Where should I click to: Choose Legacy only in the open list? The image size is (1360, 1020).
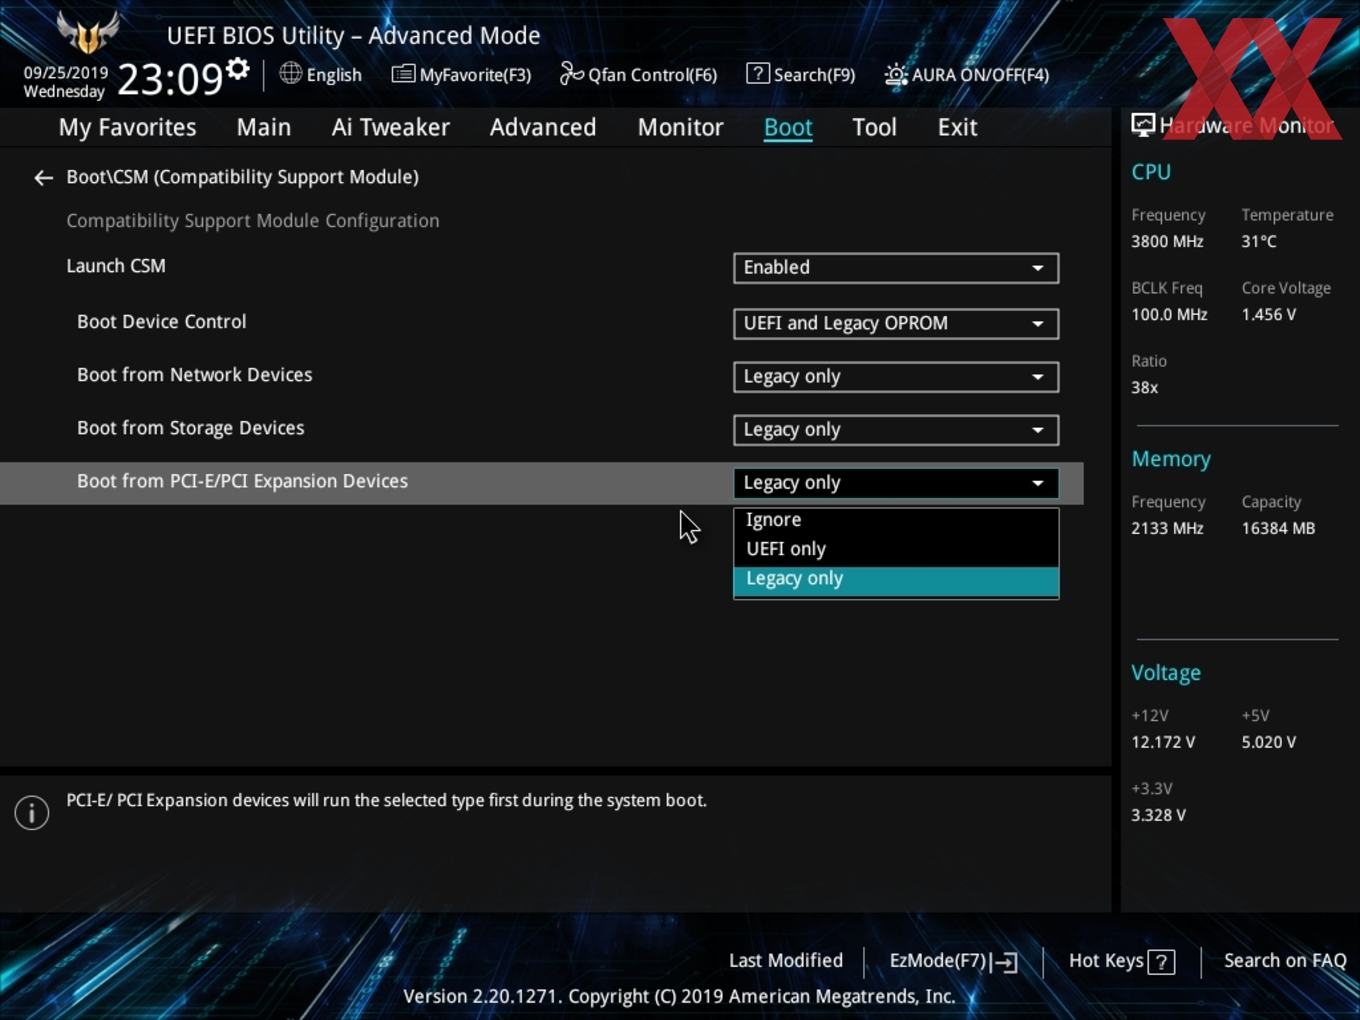pyautogui.click(x=895, y=580)
